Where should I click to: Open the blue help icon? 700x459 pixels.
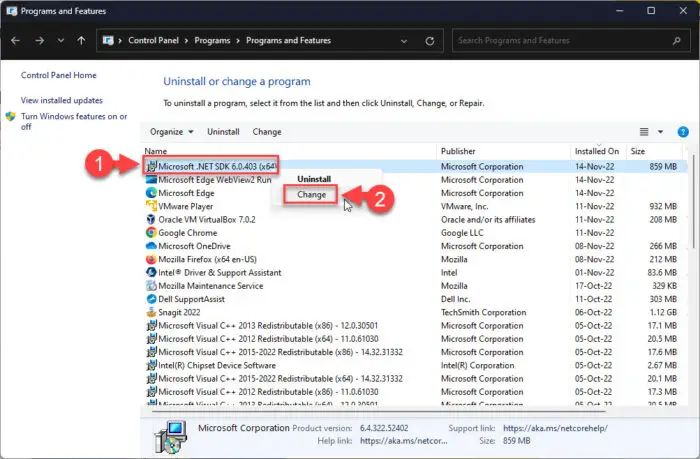[683, 132]
